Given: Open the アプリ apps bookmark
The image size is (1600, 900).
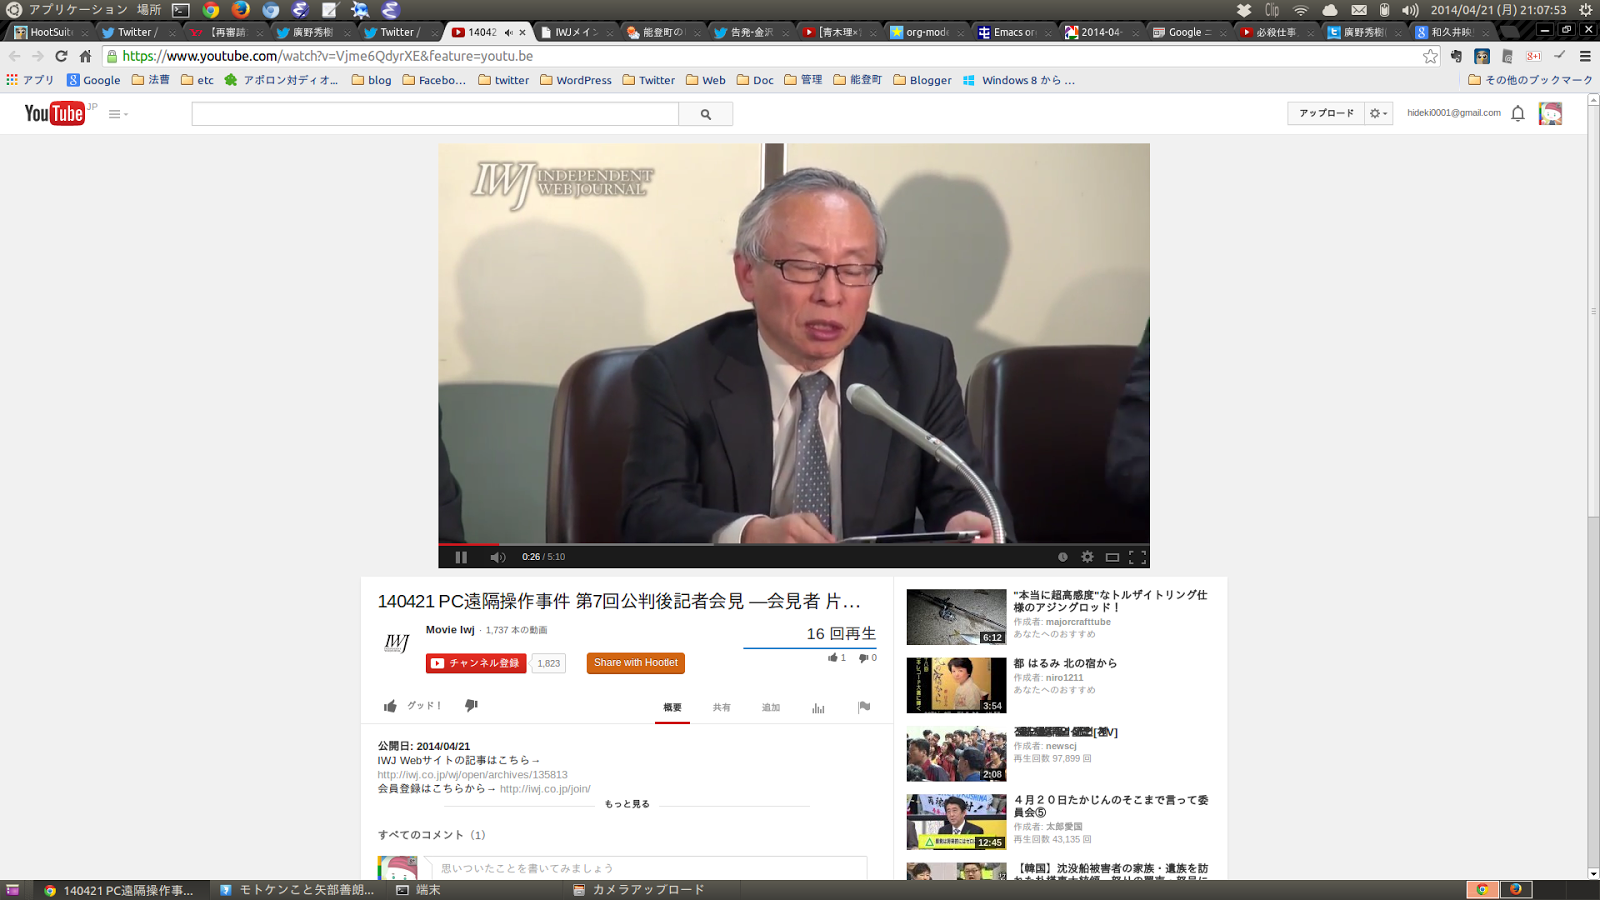Looking at the screenshot, I should (x=30, y=80).
